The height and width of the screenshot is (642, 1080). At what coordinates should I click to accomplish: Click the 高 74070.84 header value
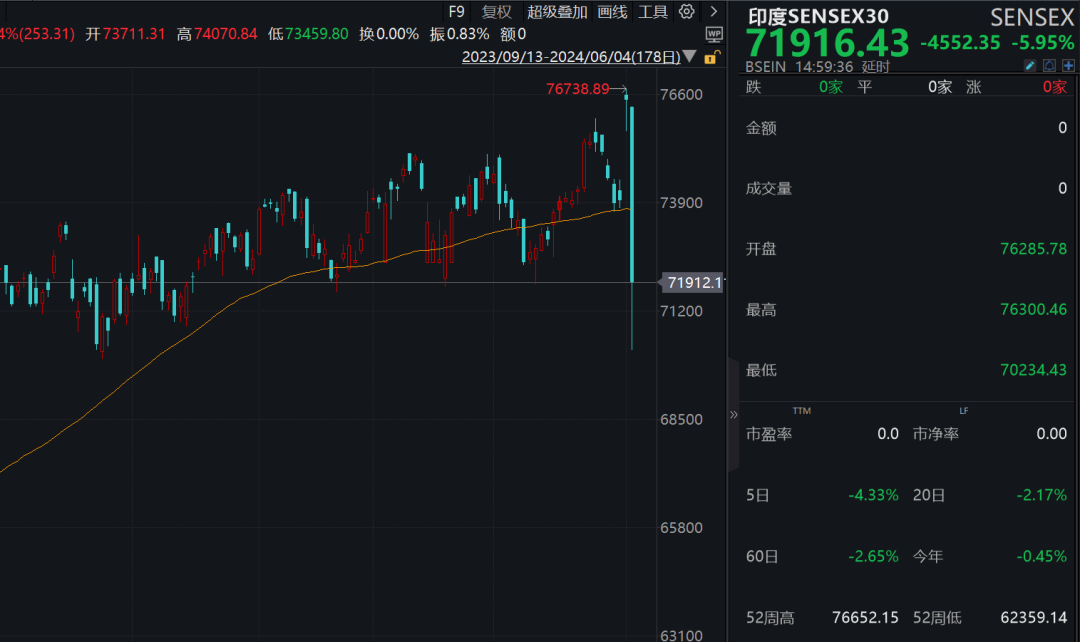click(x=217, y=34)
